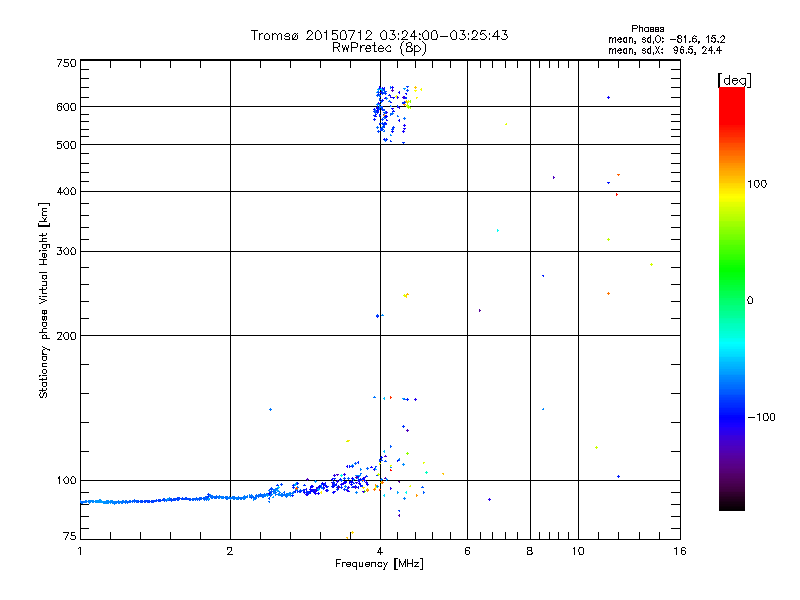Click the y-axis tick label '100' km

tap(66, 480)
